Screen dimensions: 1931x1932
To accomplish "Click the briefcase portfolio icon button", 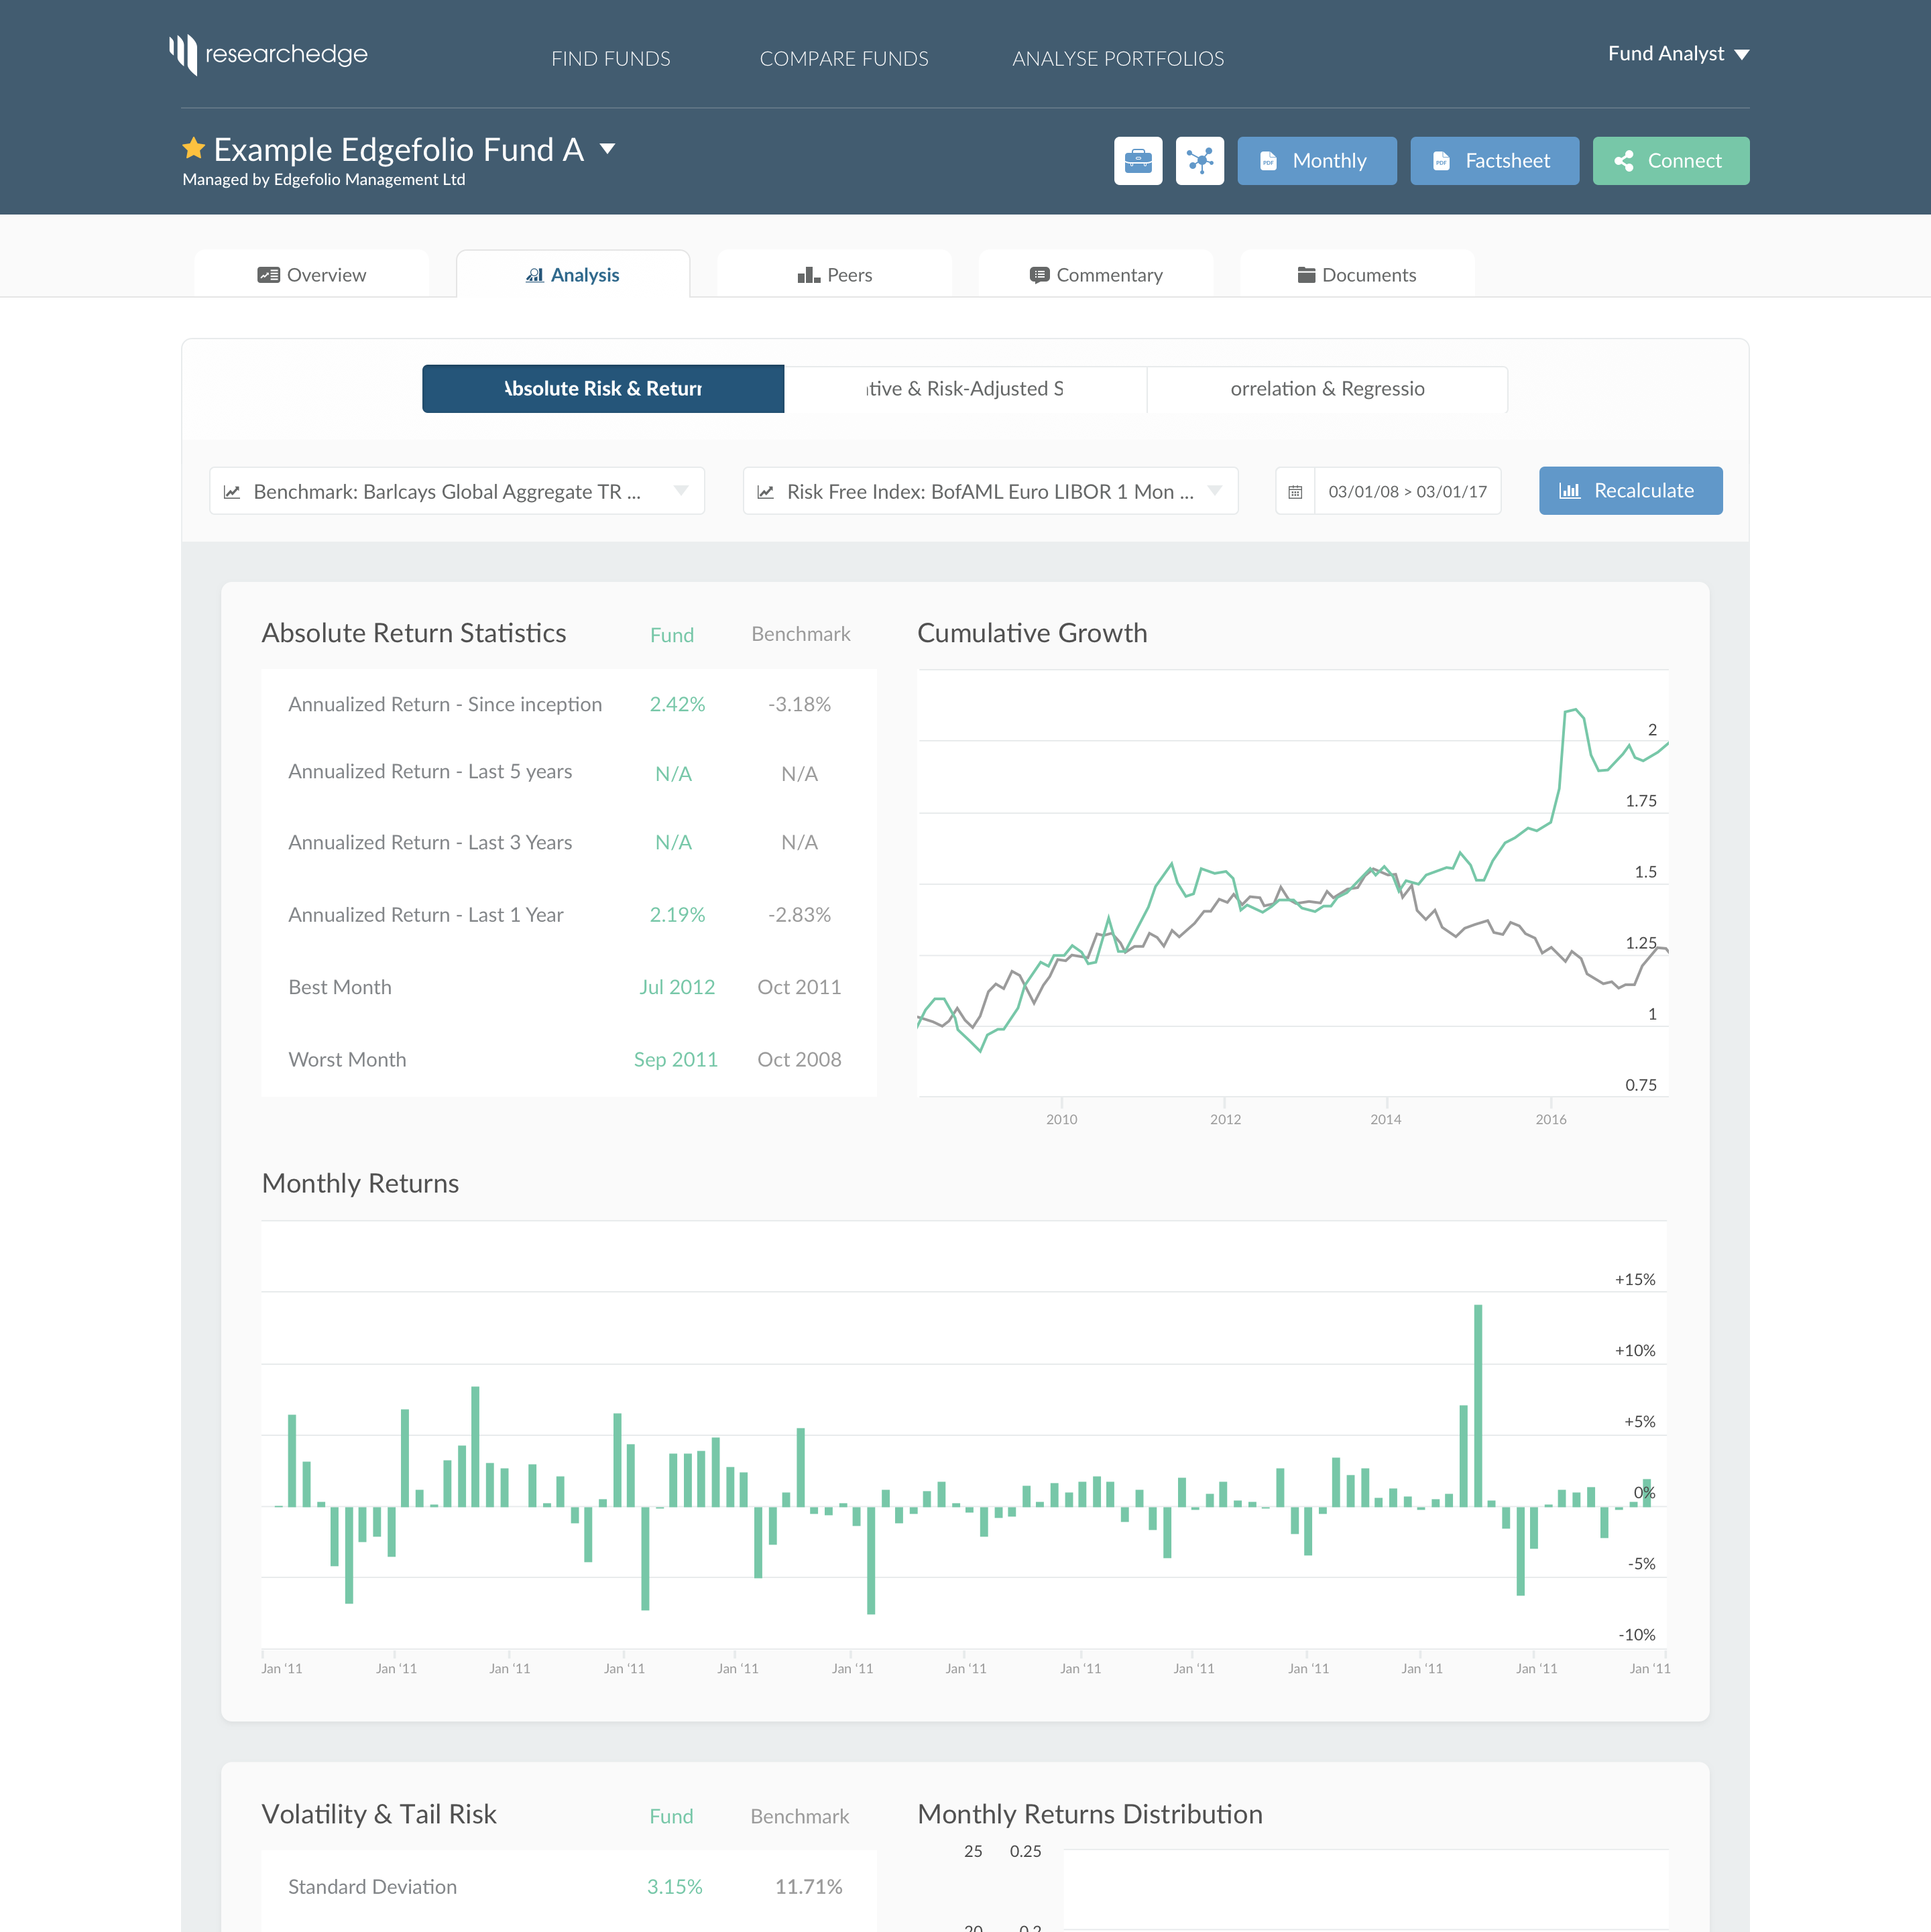I will pyautogui.click(x=1138, y=161).
